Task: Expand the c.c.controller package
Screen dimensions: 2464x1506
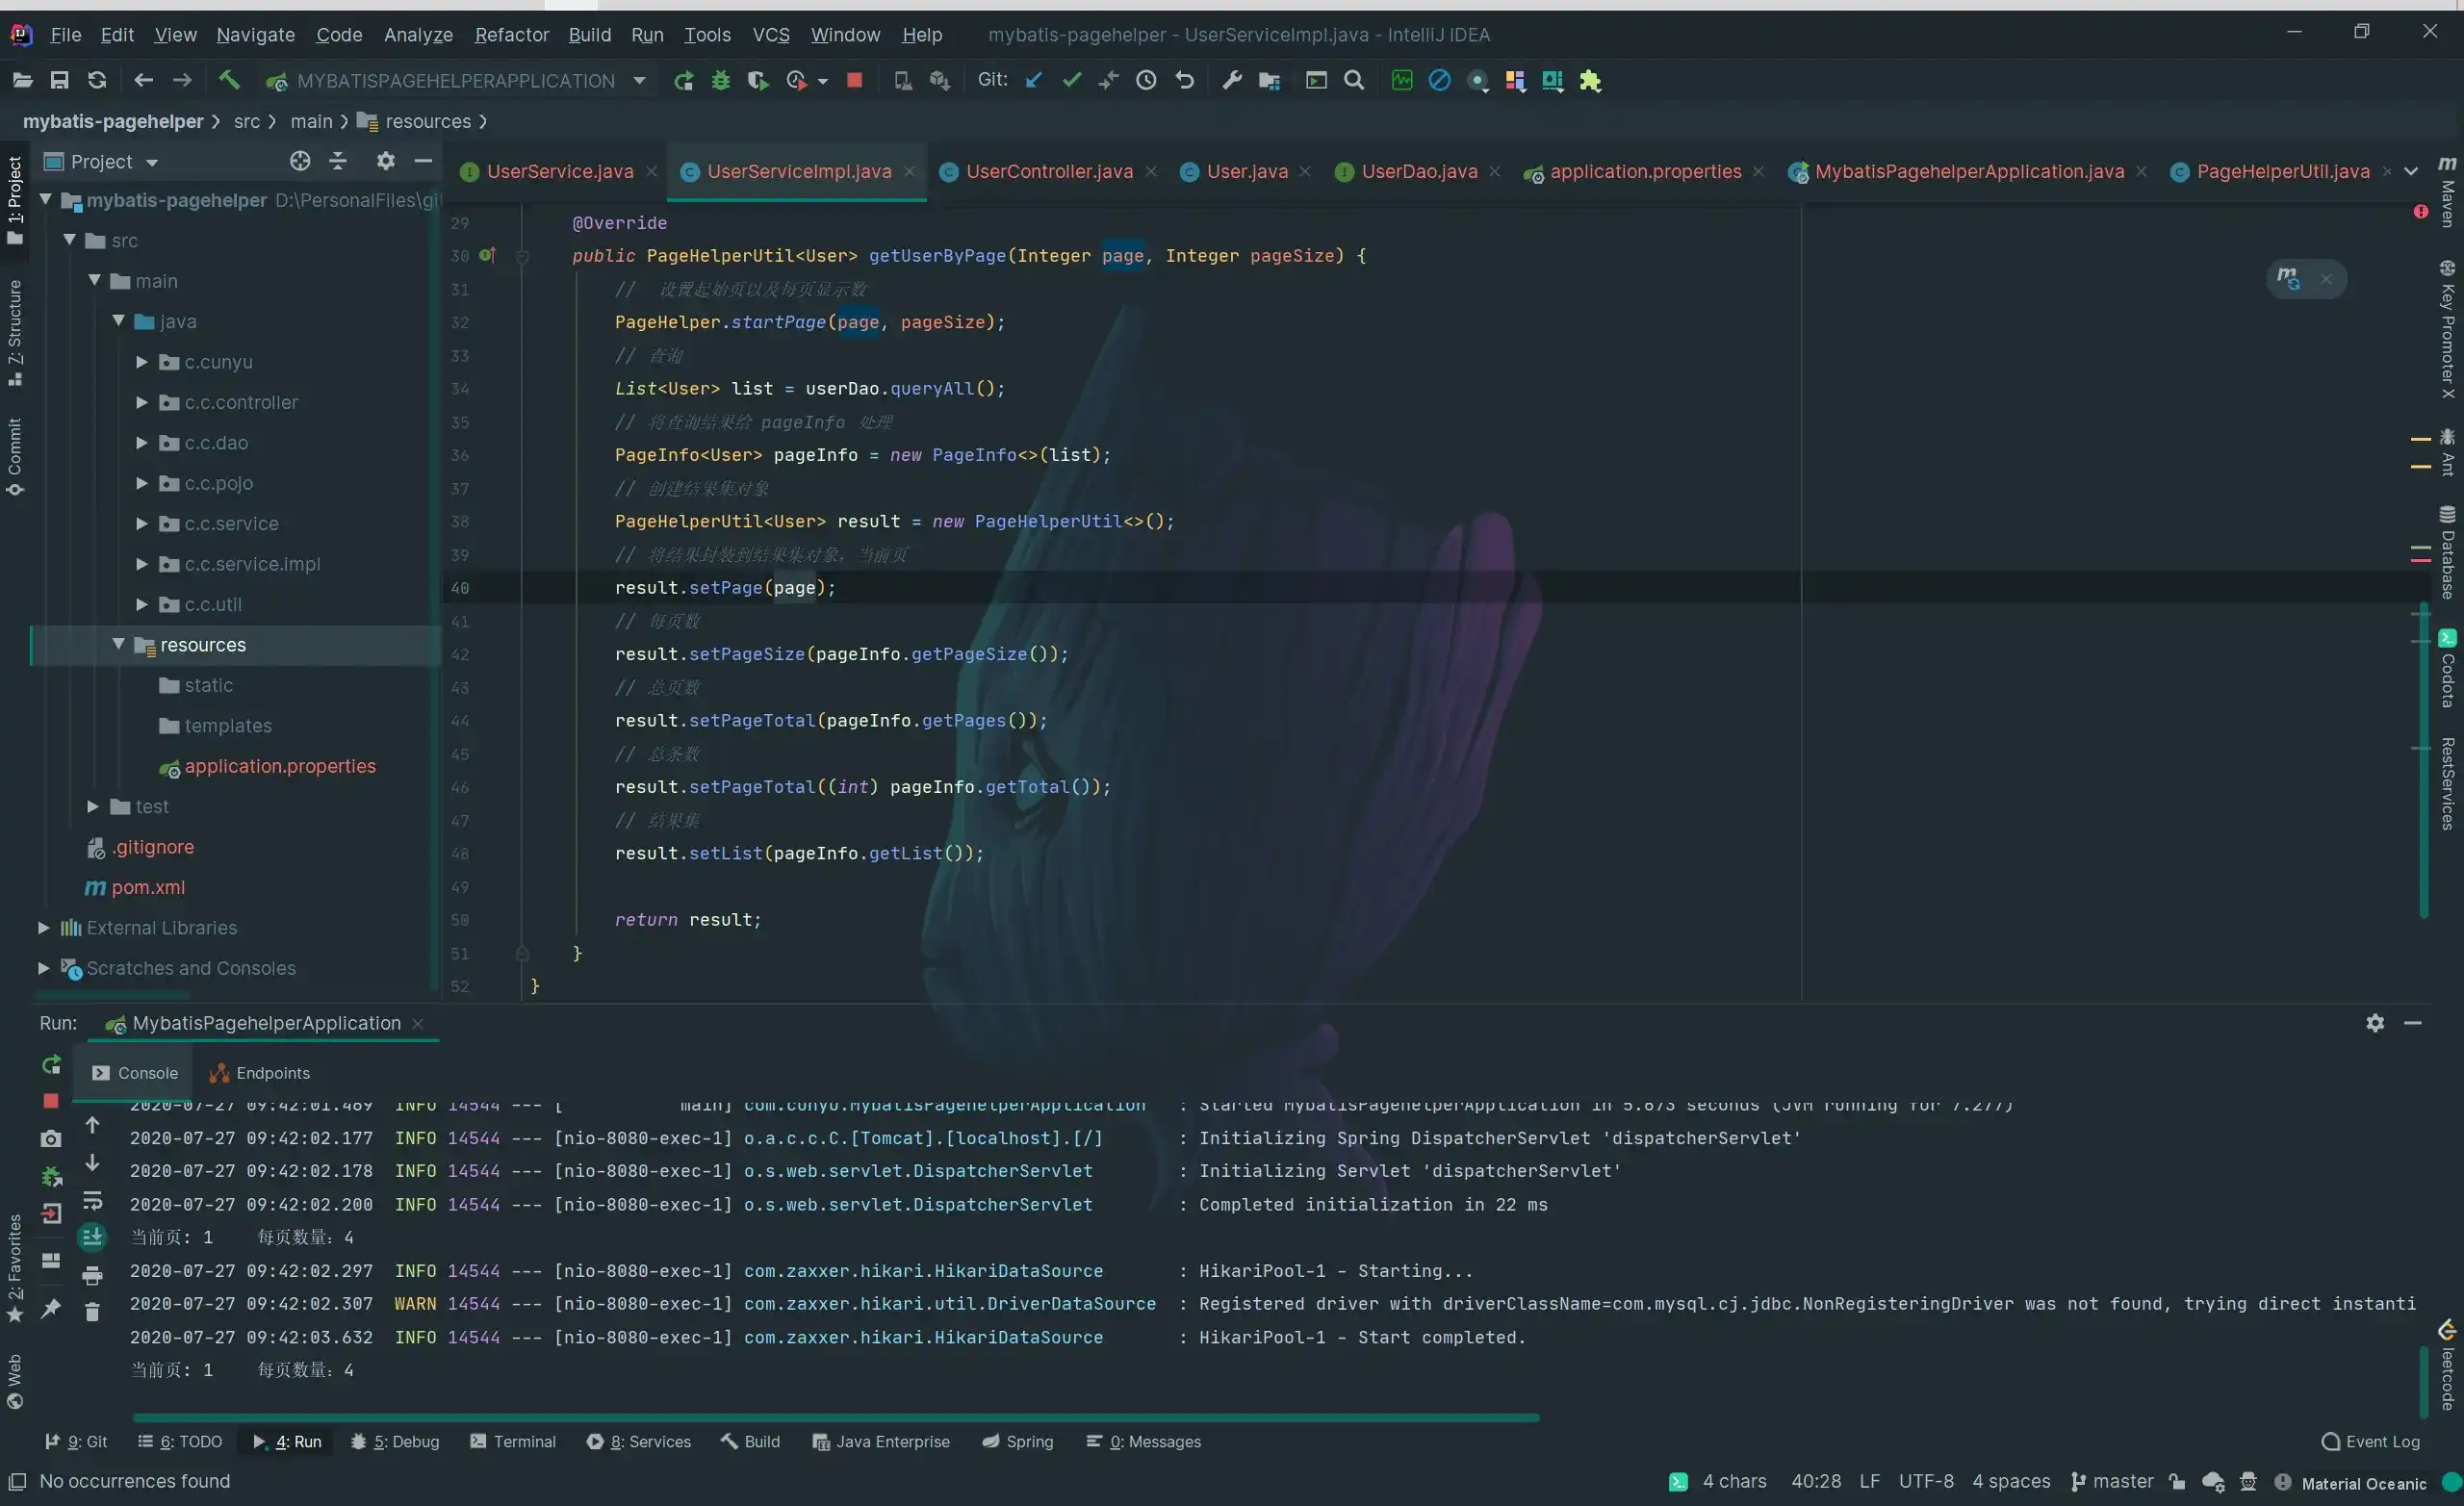Action: tap(142, 402)
